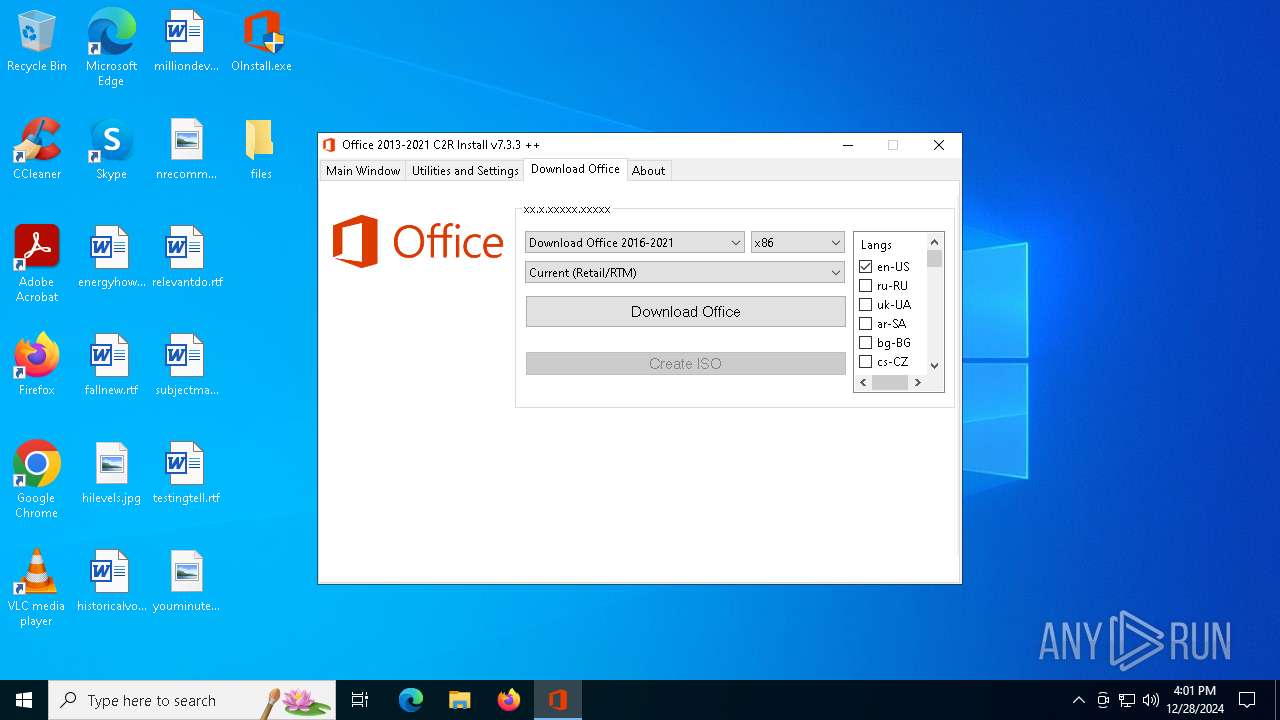1280x720 pixels.
Task: Select hilevels.jpg image icon
Action: pos(111,474)
